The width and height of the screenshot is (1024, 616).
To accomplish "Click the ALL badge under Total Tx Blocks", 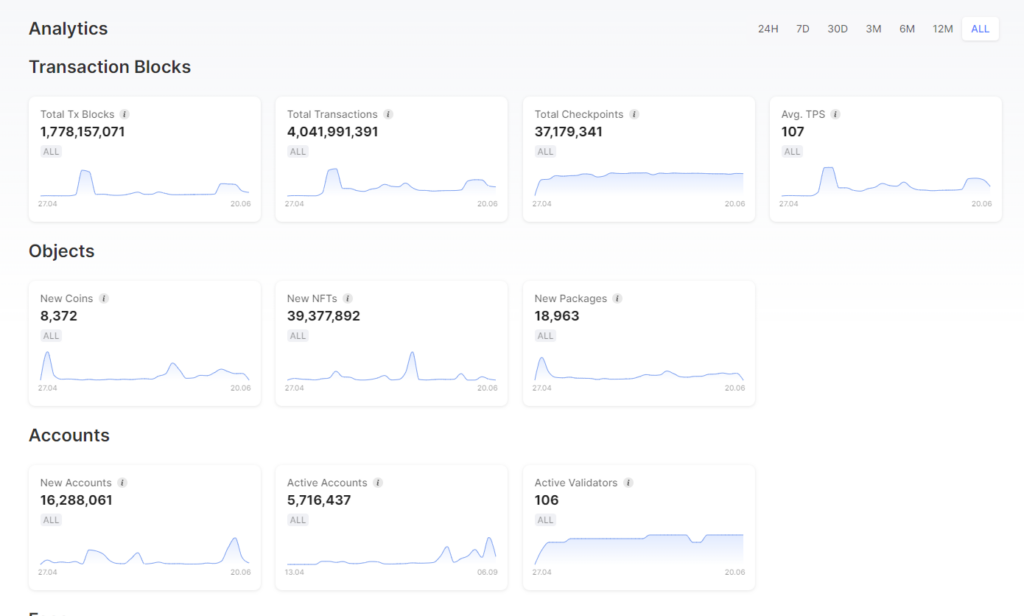I will tap(51, 152).
